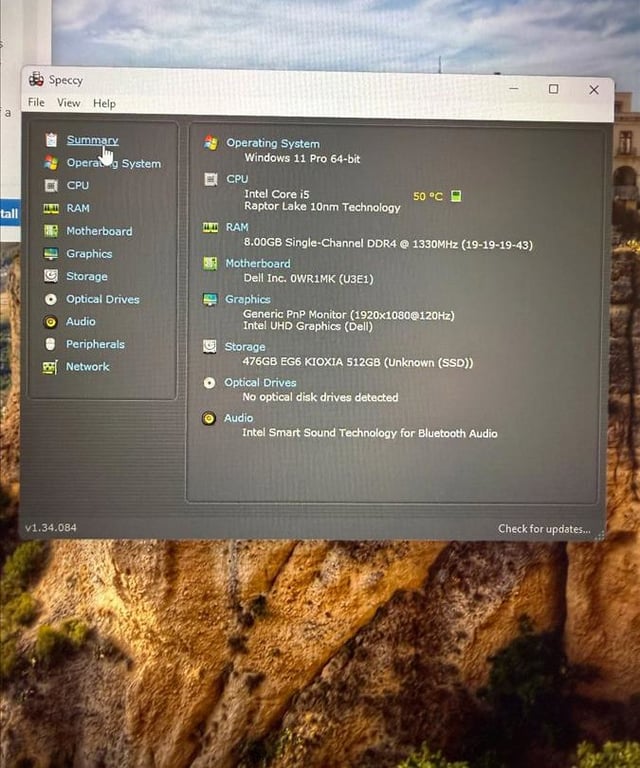Screen dimensions: 640x768
Task: Click the Storage icon in summary panel
Action: (x=210, y=346)
